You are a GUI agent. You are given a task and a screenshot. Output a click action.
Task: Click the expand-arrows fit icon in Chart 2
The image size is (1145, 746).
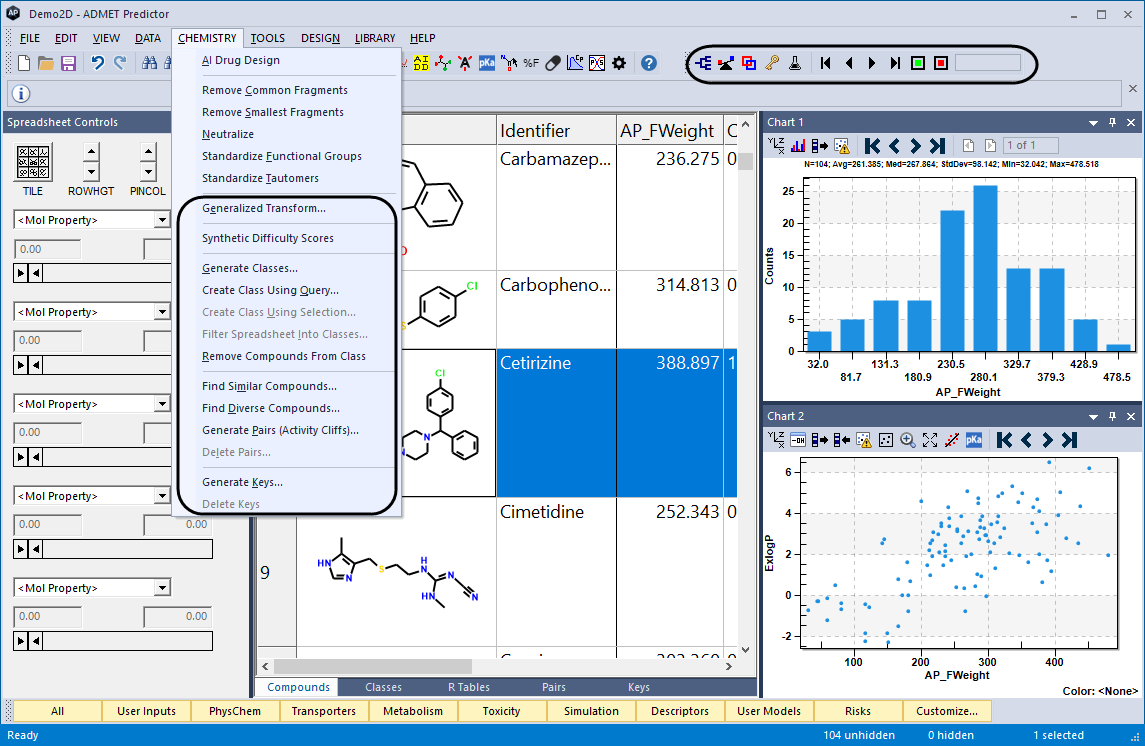930,440
